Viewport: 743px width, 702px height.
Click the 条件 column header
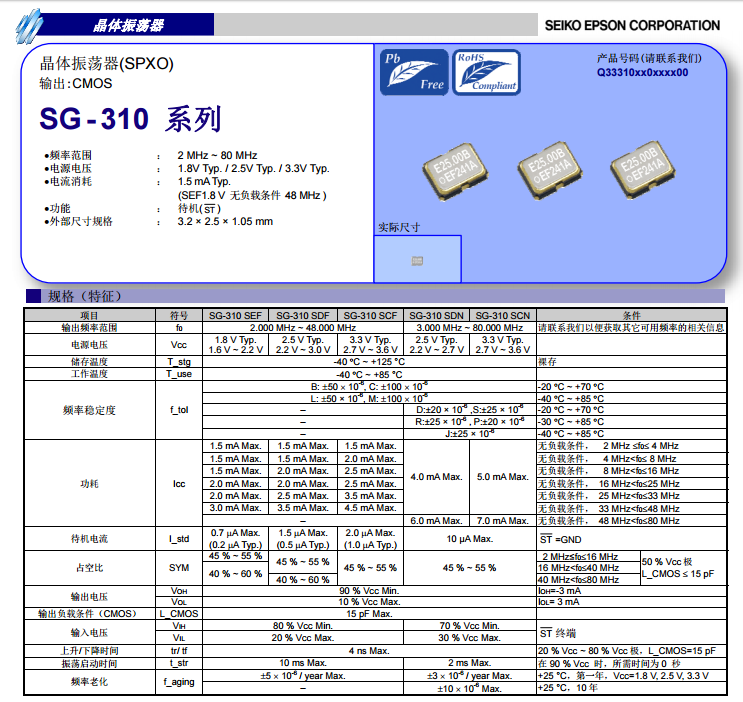pyautogui.click(x=630, y=315)
